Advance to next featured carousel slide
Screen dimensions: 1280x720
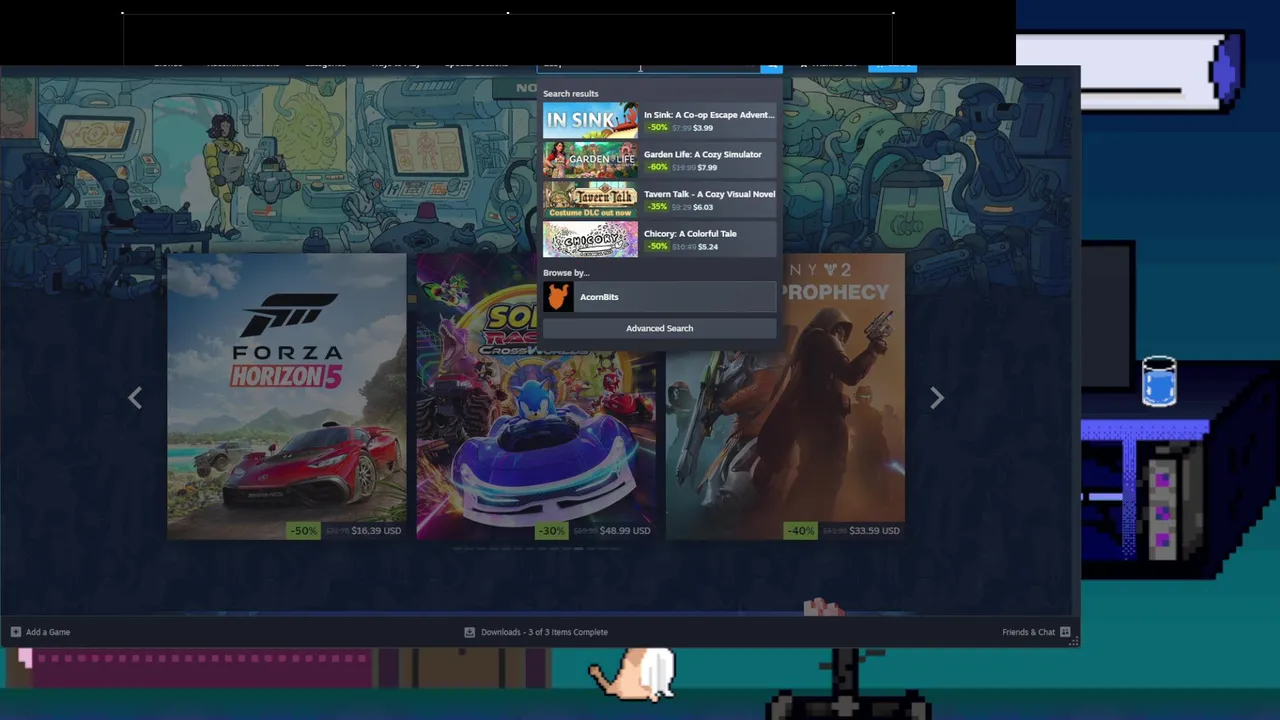[x=937, y=398]
